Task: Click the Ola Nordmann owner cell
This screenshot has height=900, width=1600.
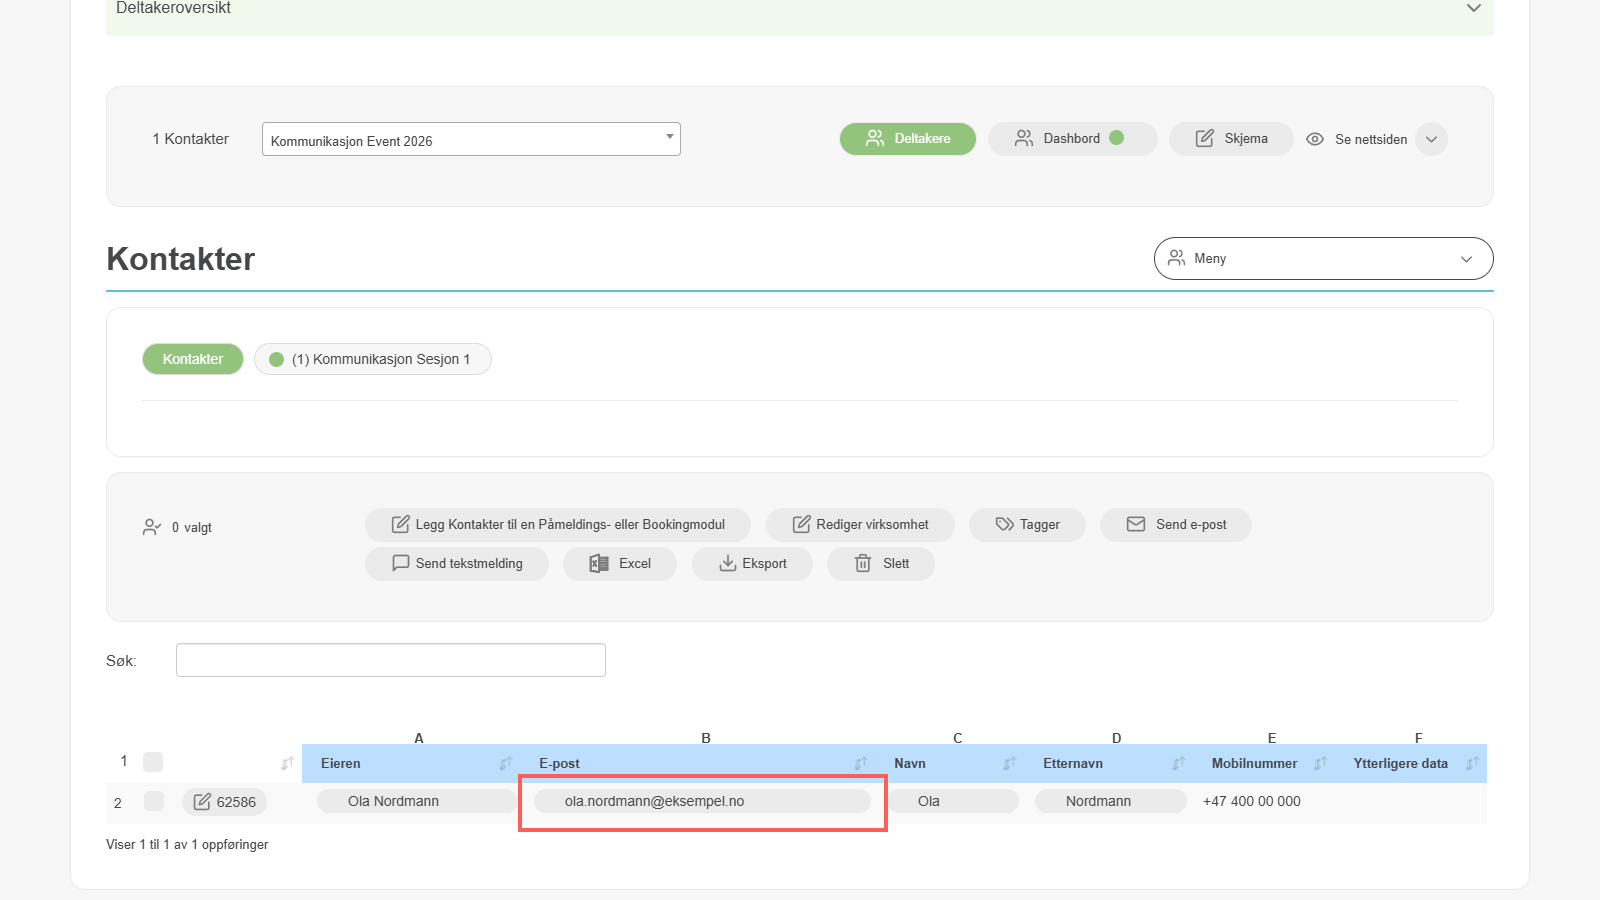Action: coord(416,801)
